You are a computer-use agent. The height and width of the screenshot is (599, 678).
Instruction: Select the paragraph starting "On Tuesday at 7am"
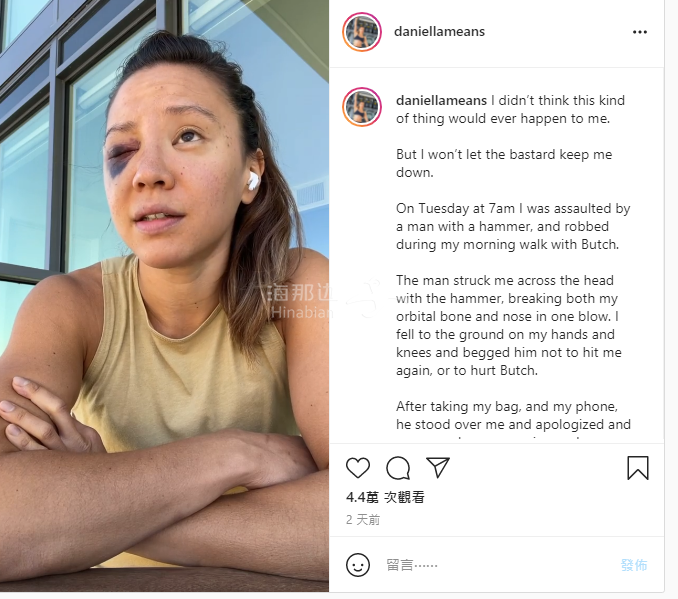(x=513, y=226)
